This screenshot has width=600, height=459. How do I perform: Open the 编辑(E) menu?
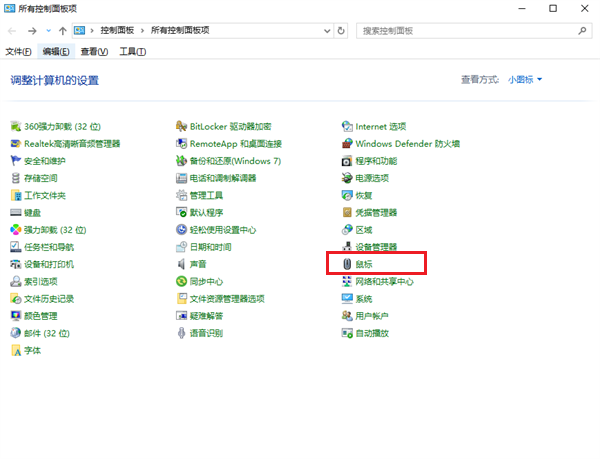(x=56, y=51)
